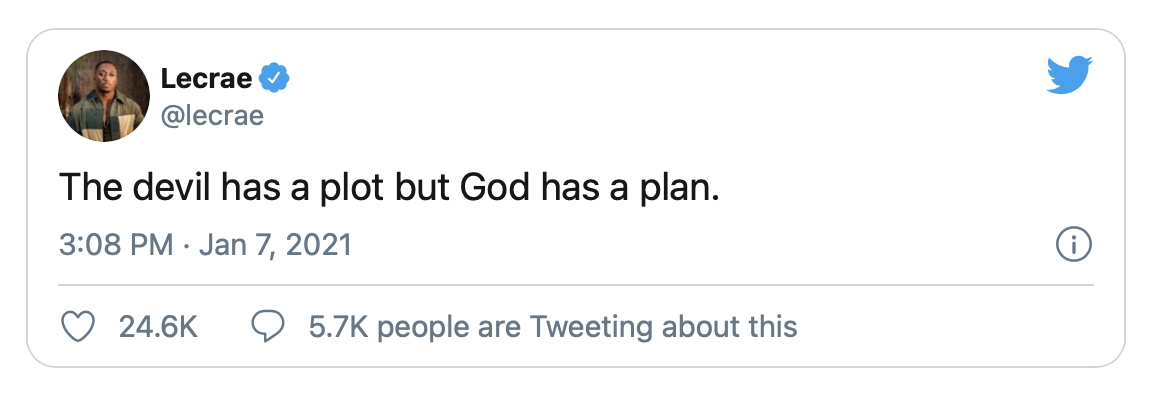Click the divider line above the like count
The height and width of the screenshot is (402, 1160).
coord(576,285)
